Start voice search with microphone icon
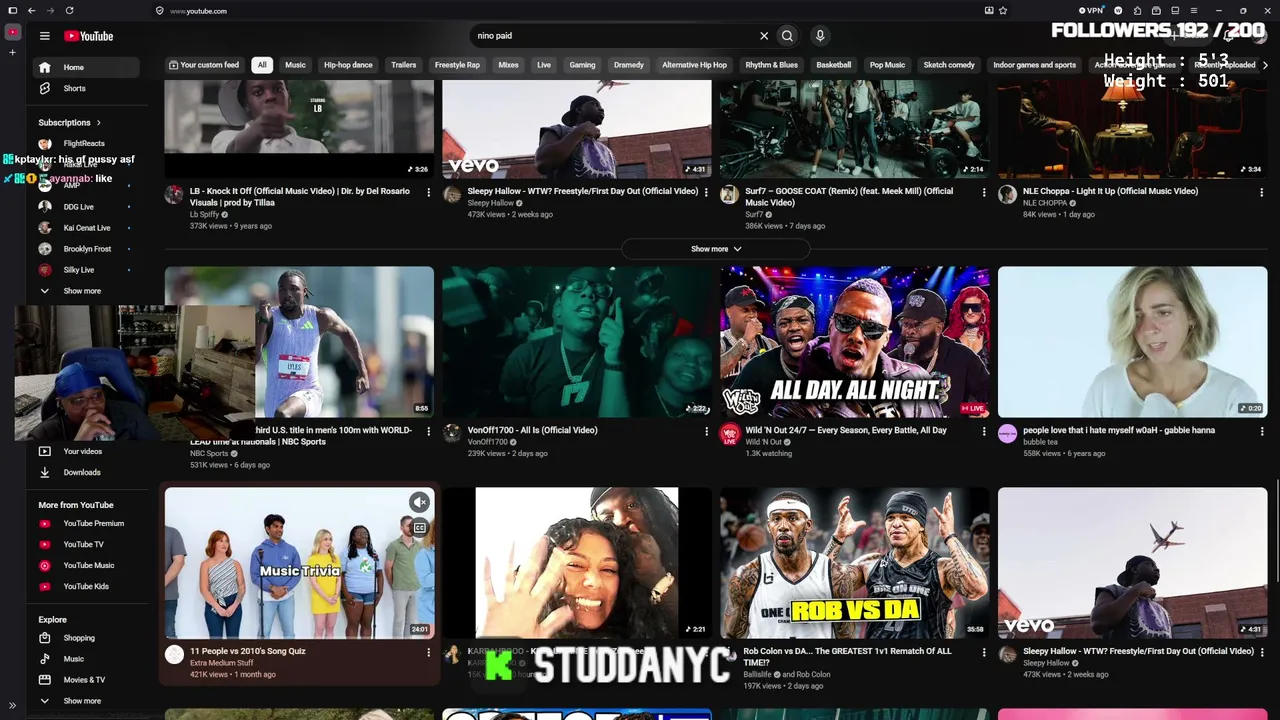The width and height of the screenshot is (1280, 720). 820,36
